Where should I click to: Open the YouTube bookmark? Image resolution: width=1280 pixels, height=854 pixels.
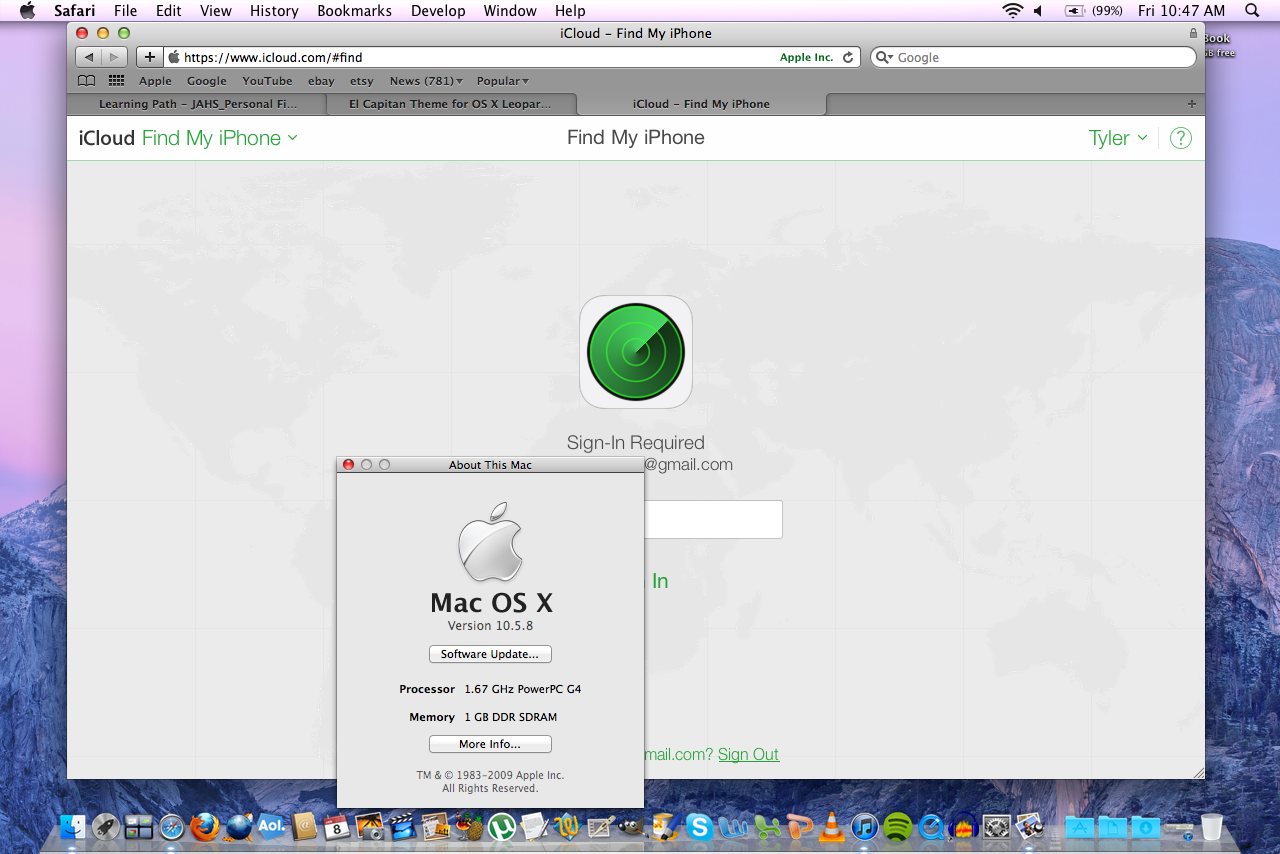267,81
